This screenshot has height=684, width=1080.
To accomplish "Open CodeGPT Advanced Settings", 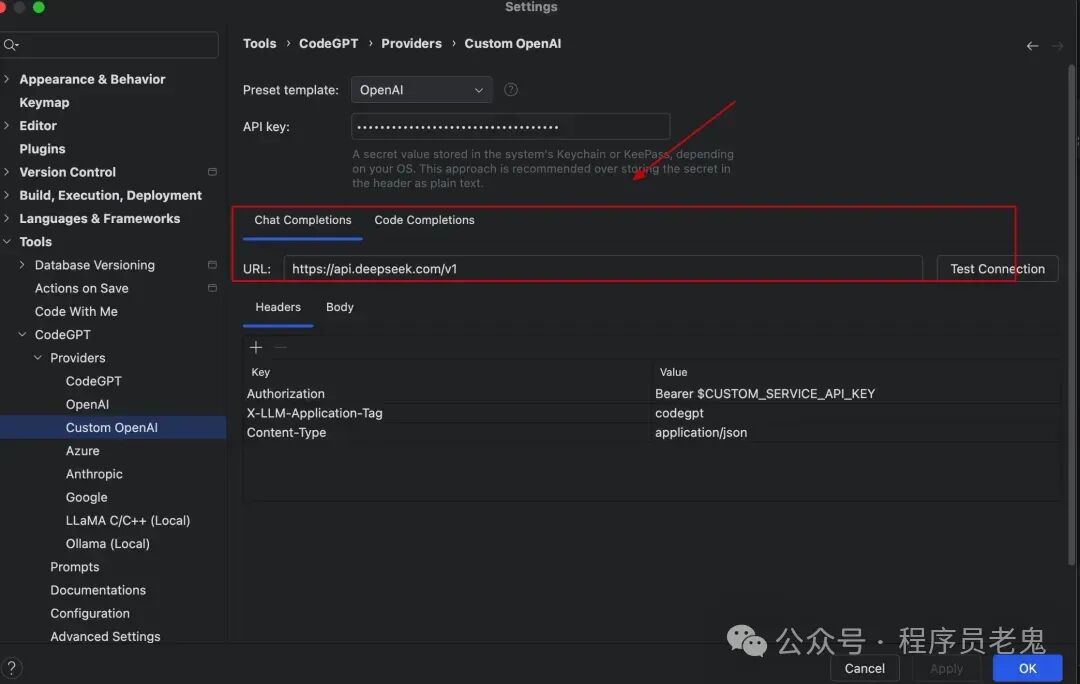I will 105,636.
